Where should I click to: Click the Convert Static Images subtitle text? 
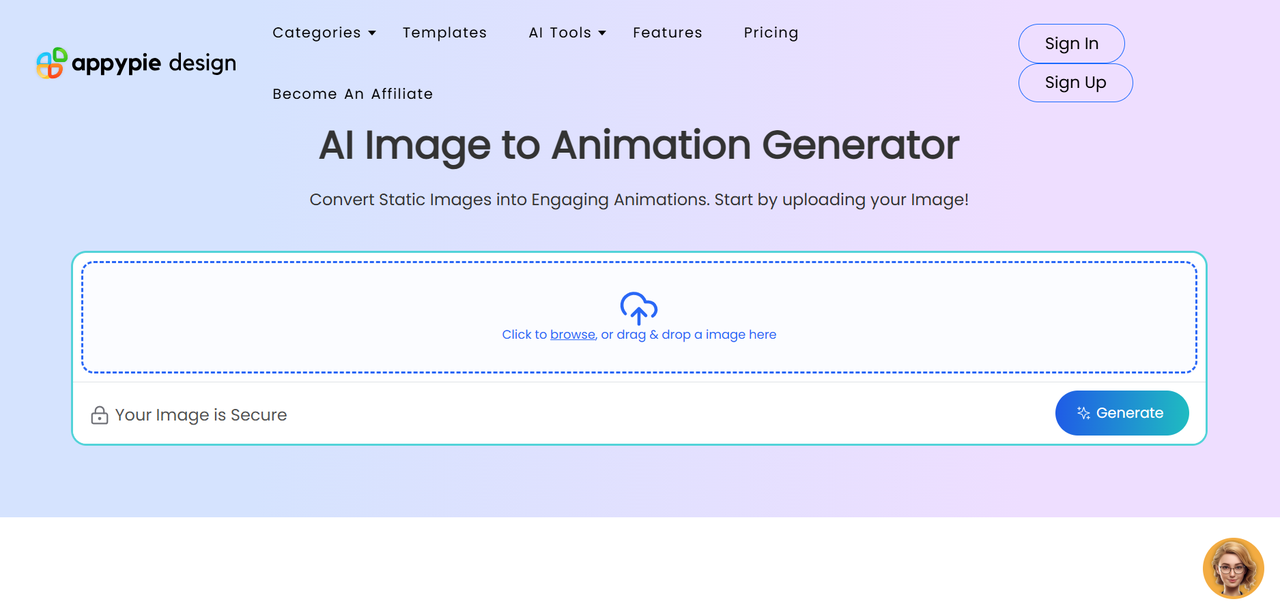[x=639, y=200]
